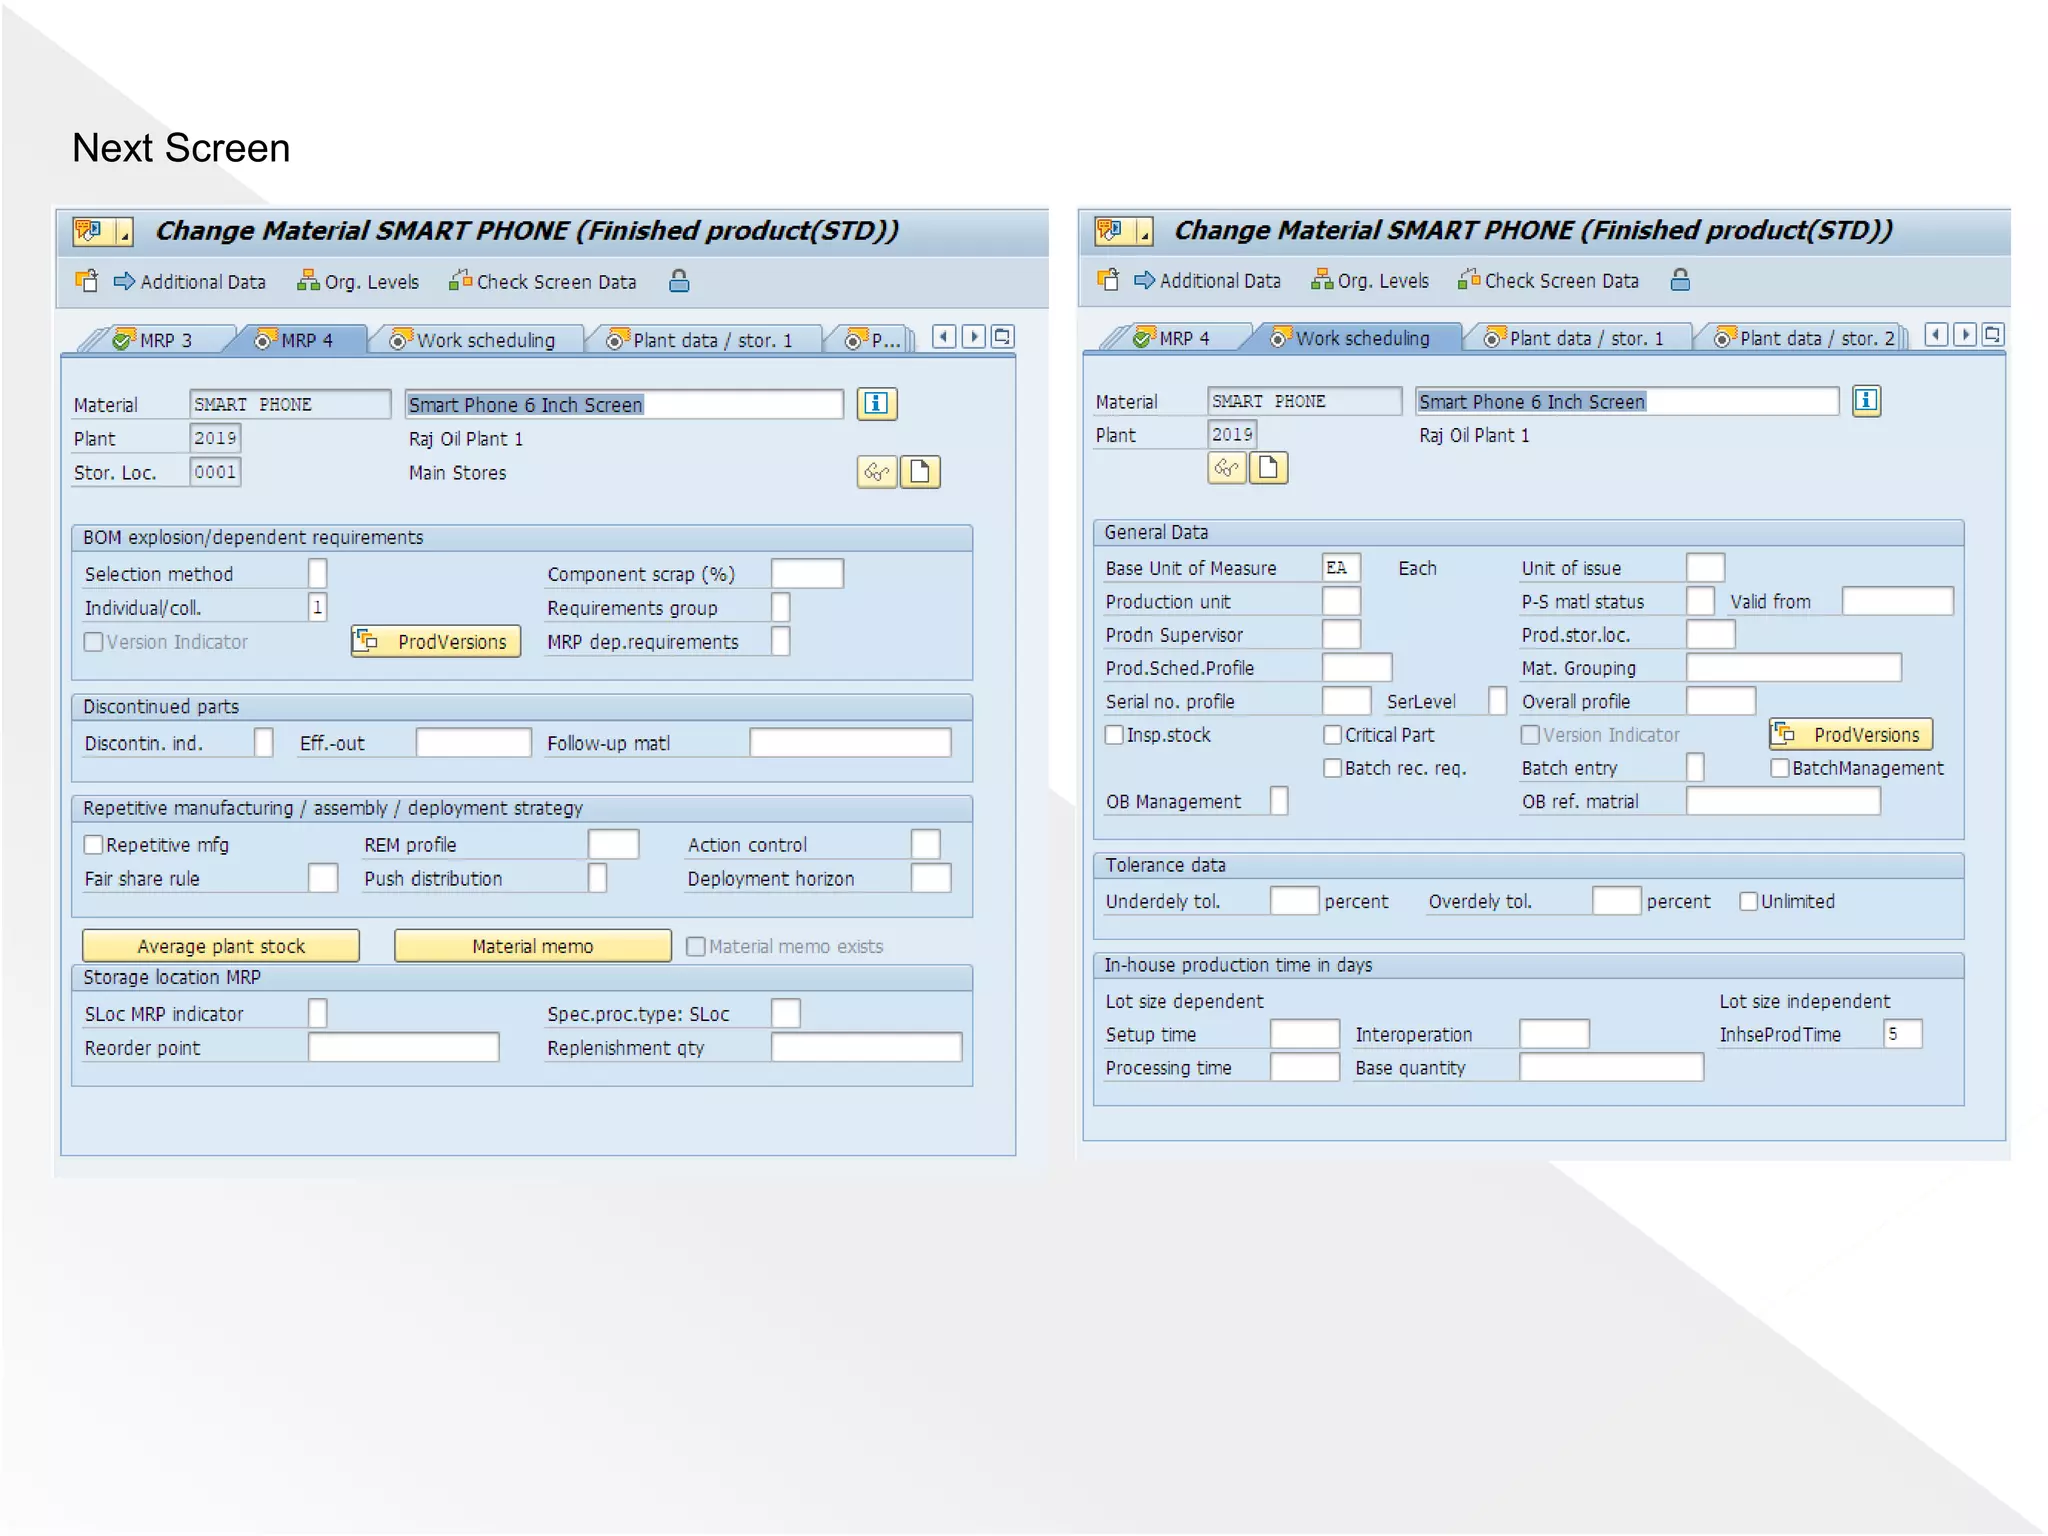Click Check Screen Data in right window
This screenshot has width=2048, height=1536.
pos(1560,281)
